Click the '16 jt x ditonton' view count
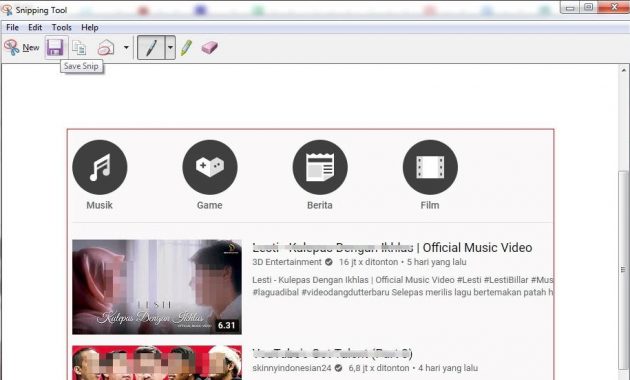Screen dimensions: 630x380 pos(368,262)
